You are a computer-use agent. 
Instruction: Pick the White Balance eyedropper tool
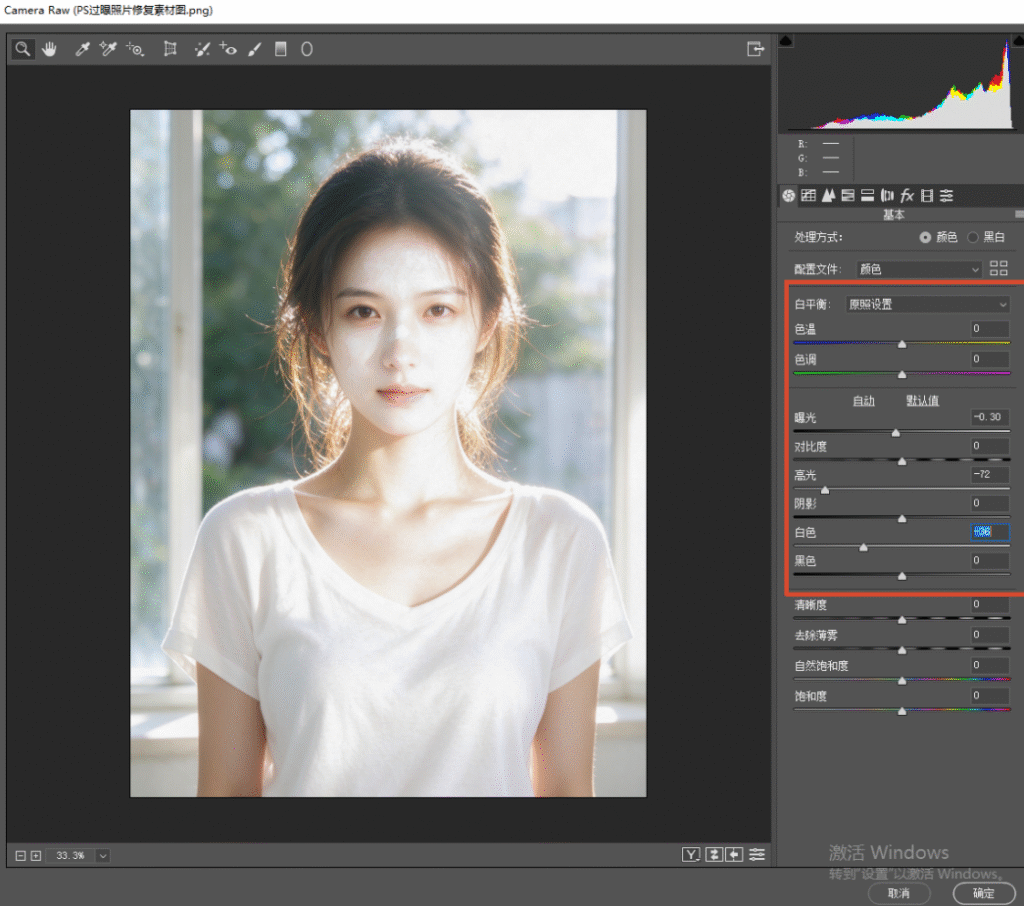click(x=82, y=49)
